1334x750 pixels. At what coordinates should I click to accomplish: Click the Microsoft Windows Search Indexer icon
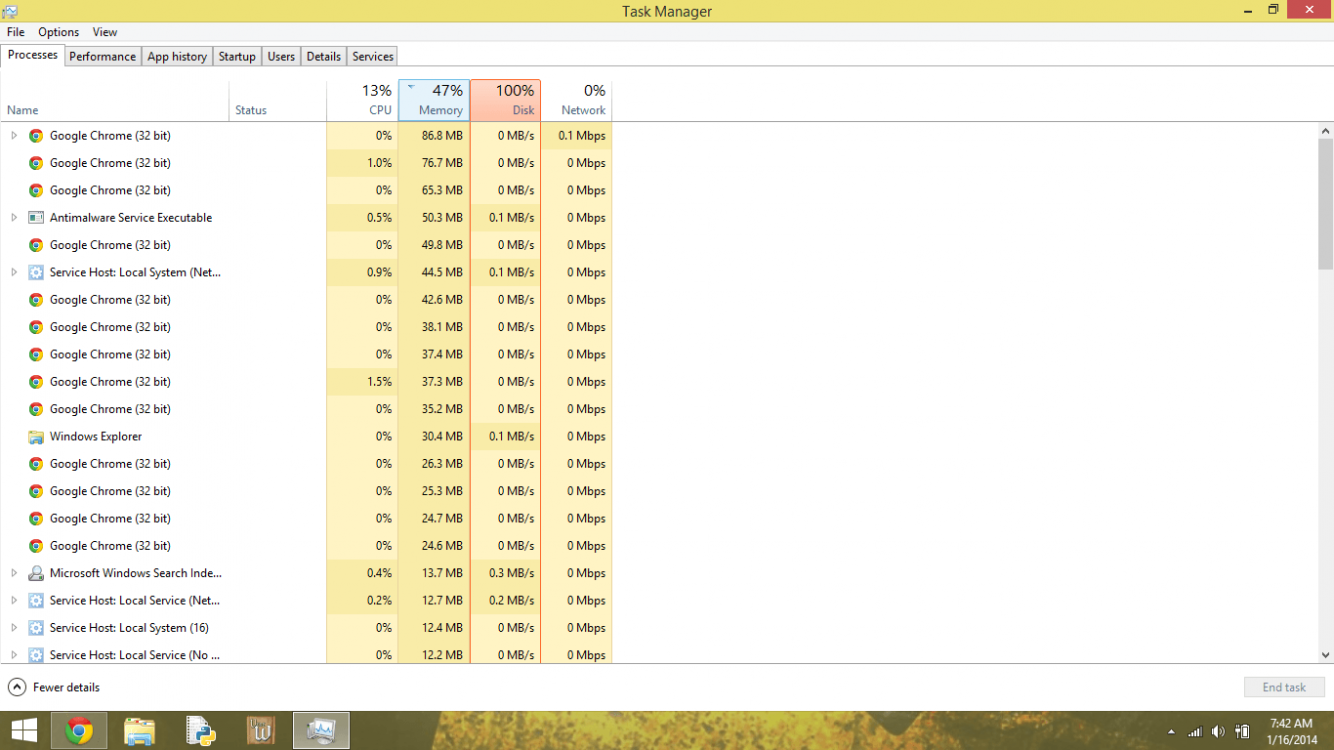click(x=36, y=573)
